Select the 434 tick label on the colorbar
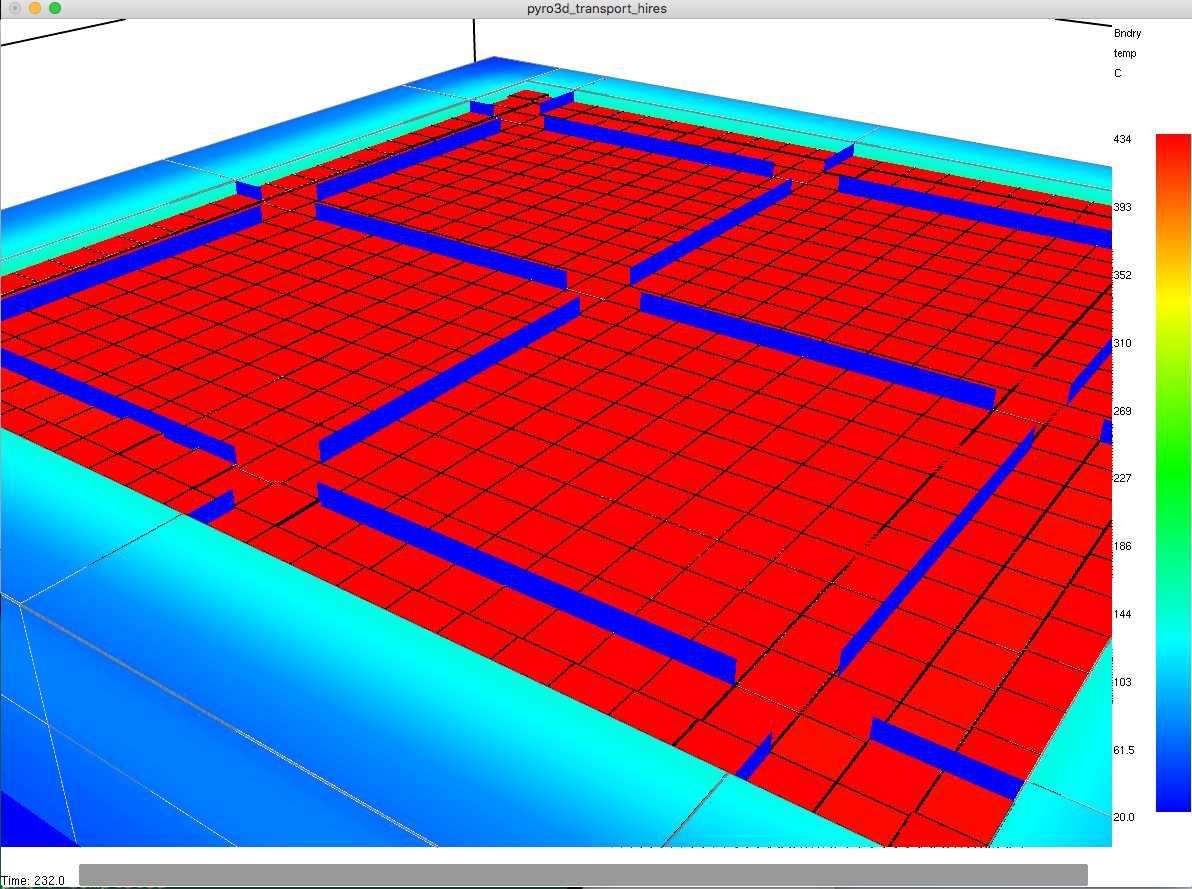The image size is (1192, 889). [x=1122, y=139]
